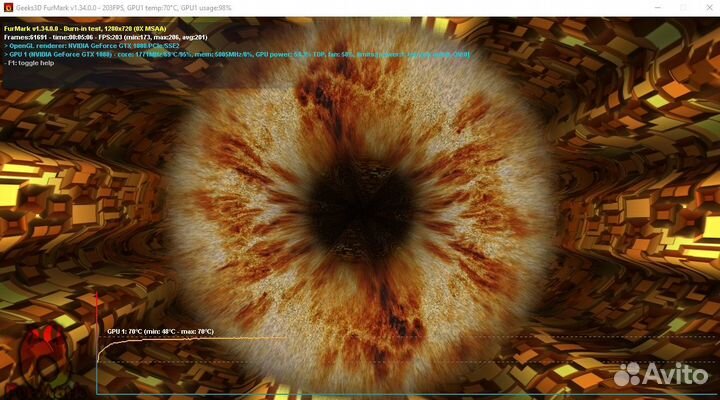Image resolution: width=720 pixels, height=400 pixels.
Task: Click the Geeks3D FurMark window title text
Action: 120,7
